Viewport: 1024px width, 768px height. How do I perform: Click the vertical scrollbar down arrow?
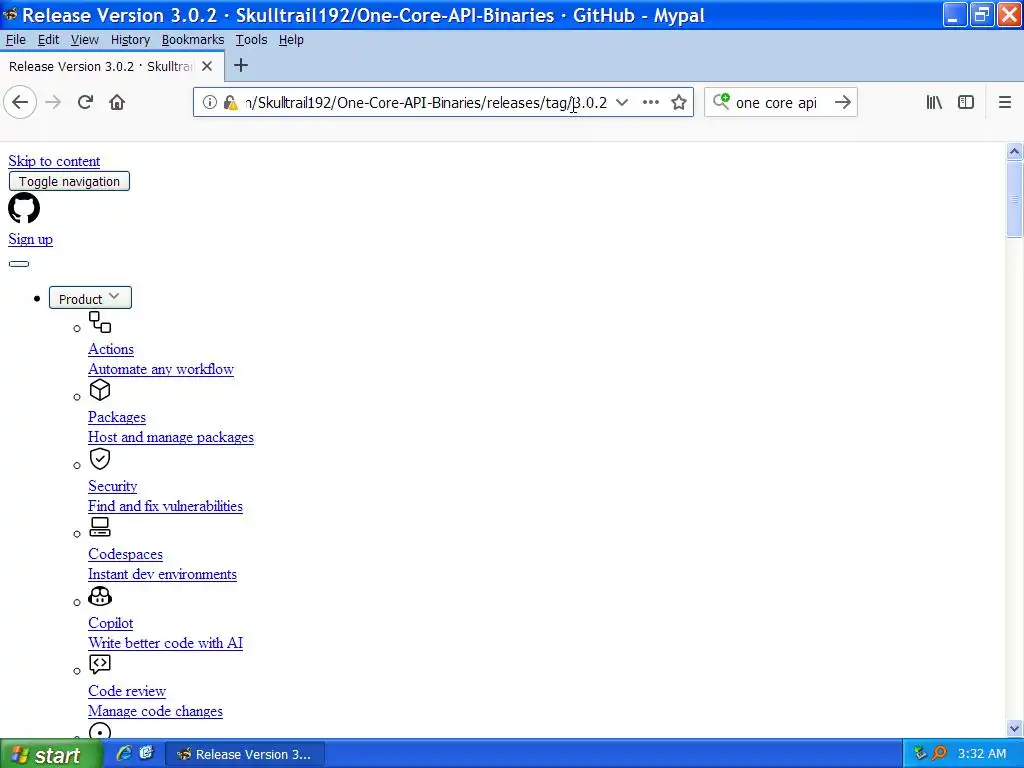[x=1014, y=728]
